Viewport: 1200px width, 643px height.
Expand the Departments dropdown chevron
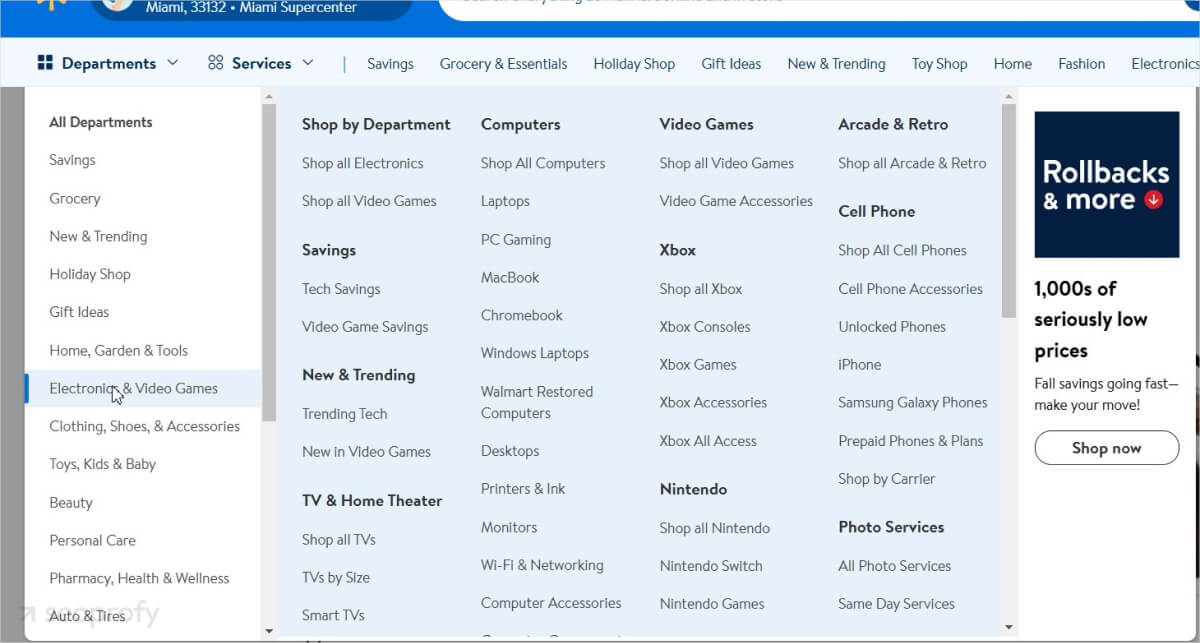pyautogui.click(x=172, y=63)
